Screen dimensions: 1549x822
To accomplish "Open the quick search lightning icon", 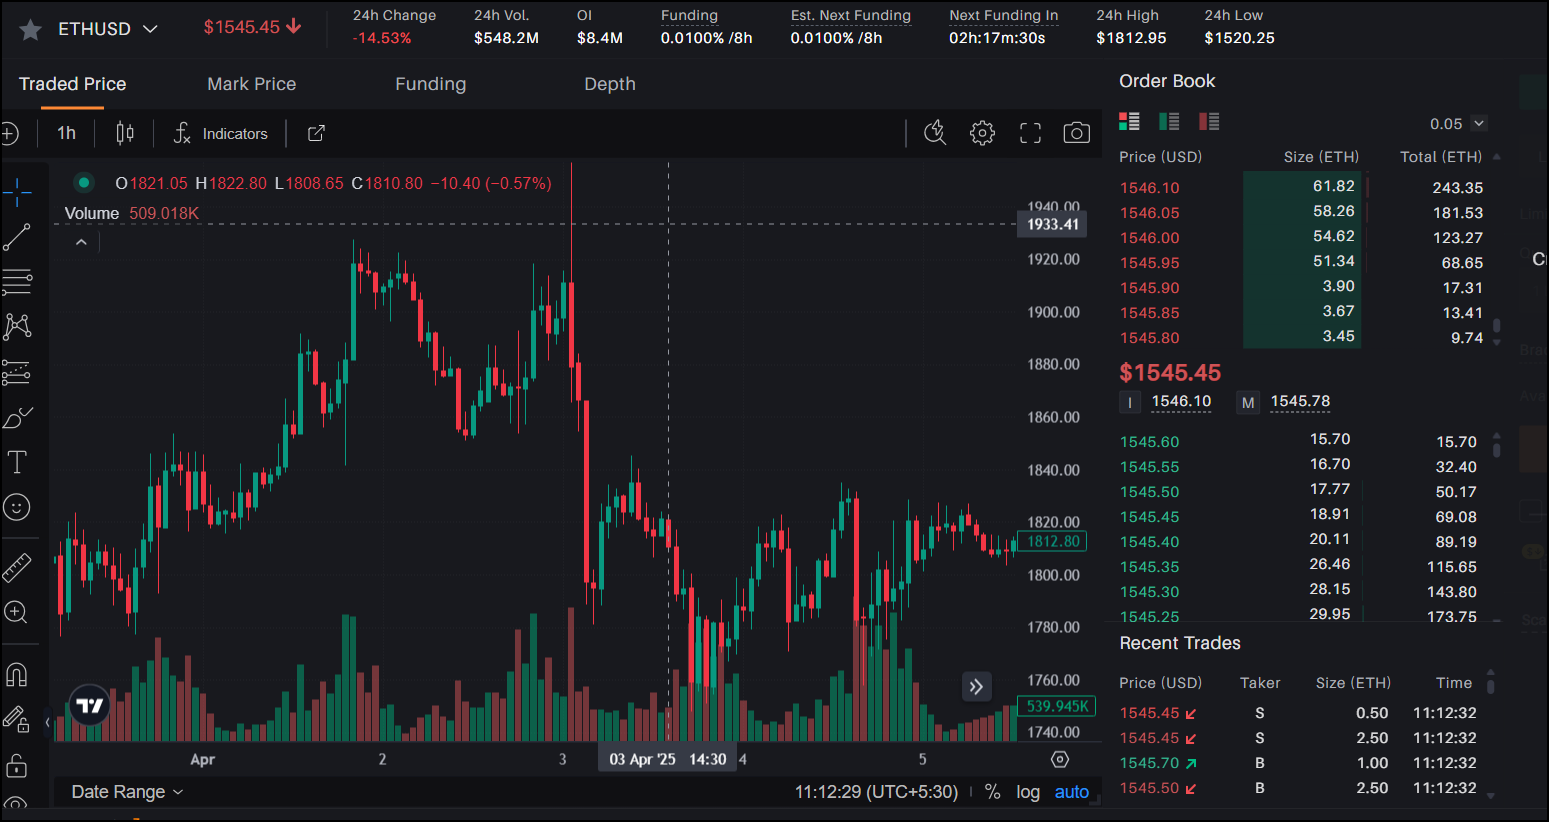I will (935, 132).
